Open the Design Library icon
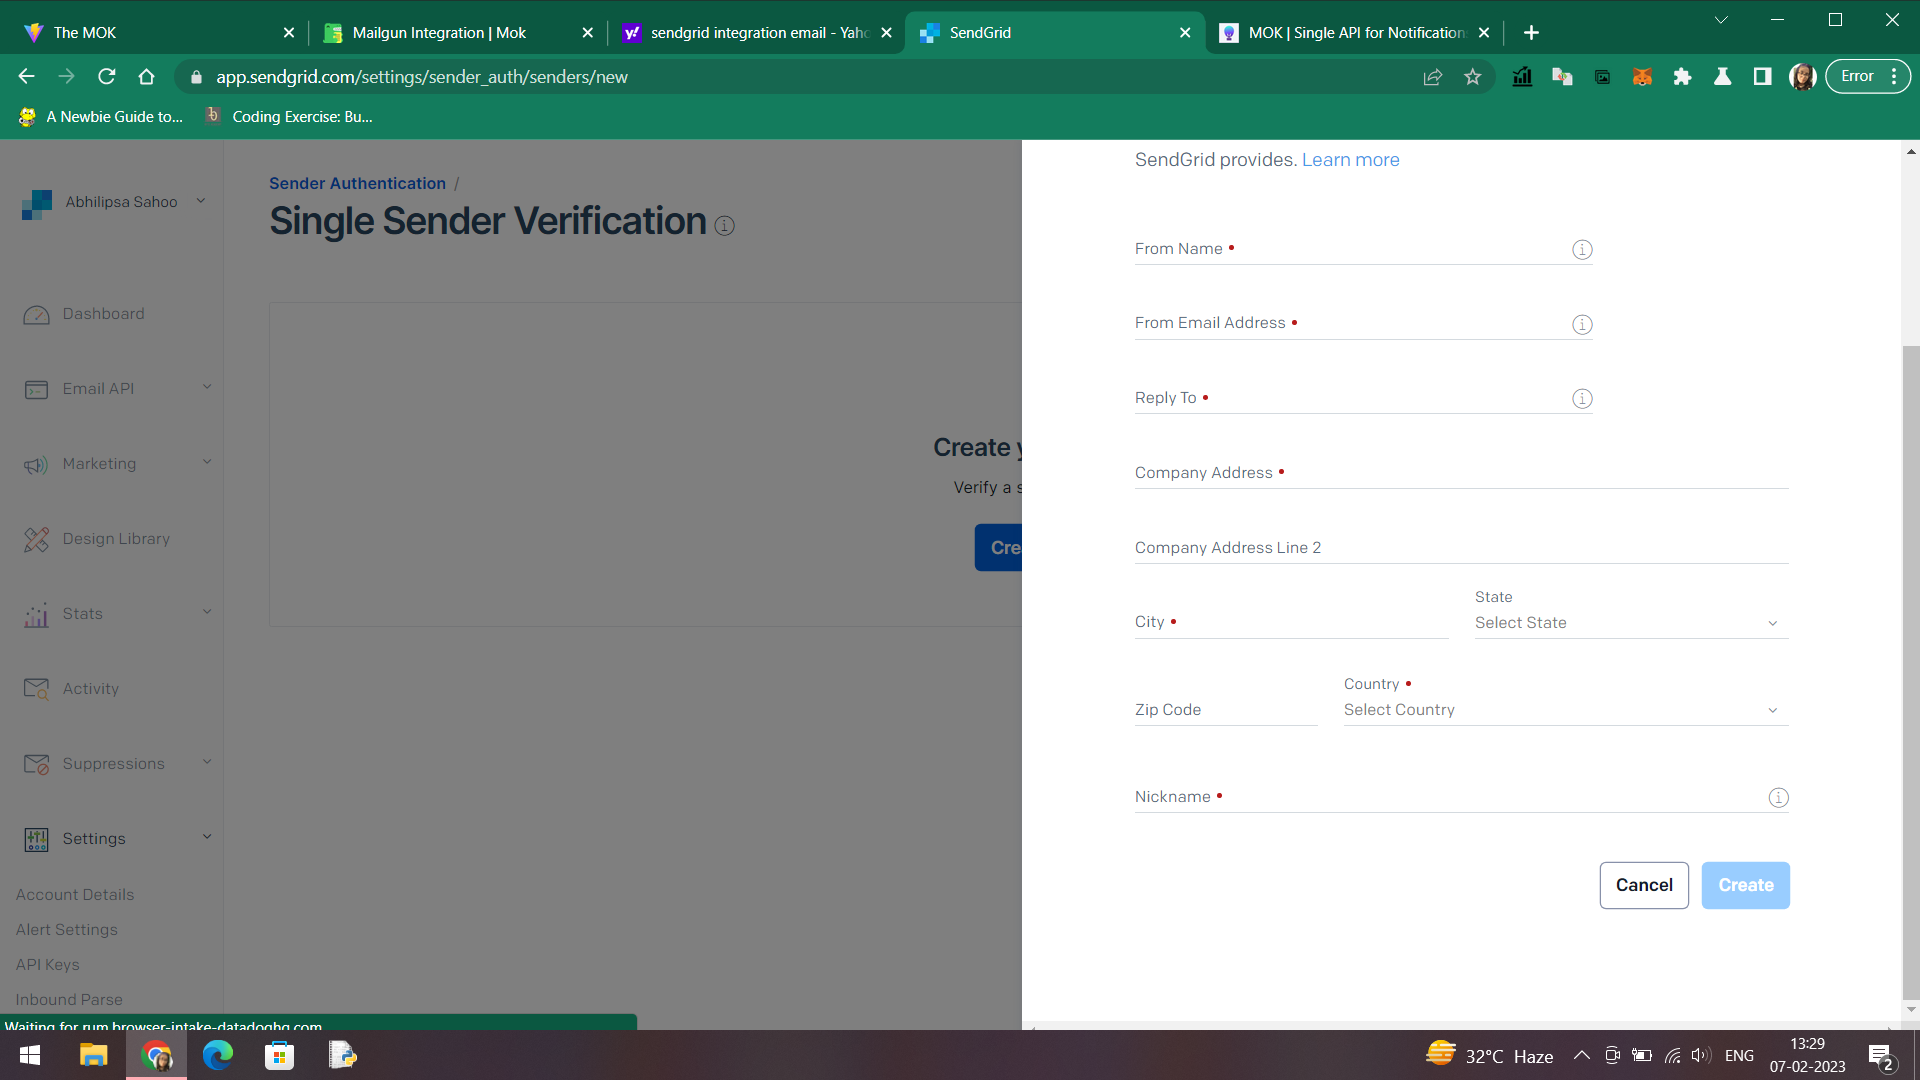 [37, 539]
